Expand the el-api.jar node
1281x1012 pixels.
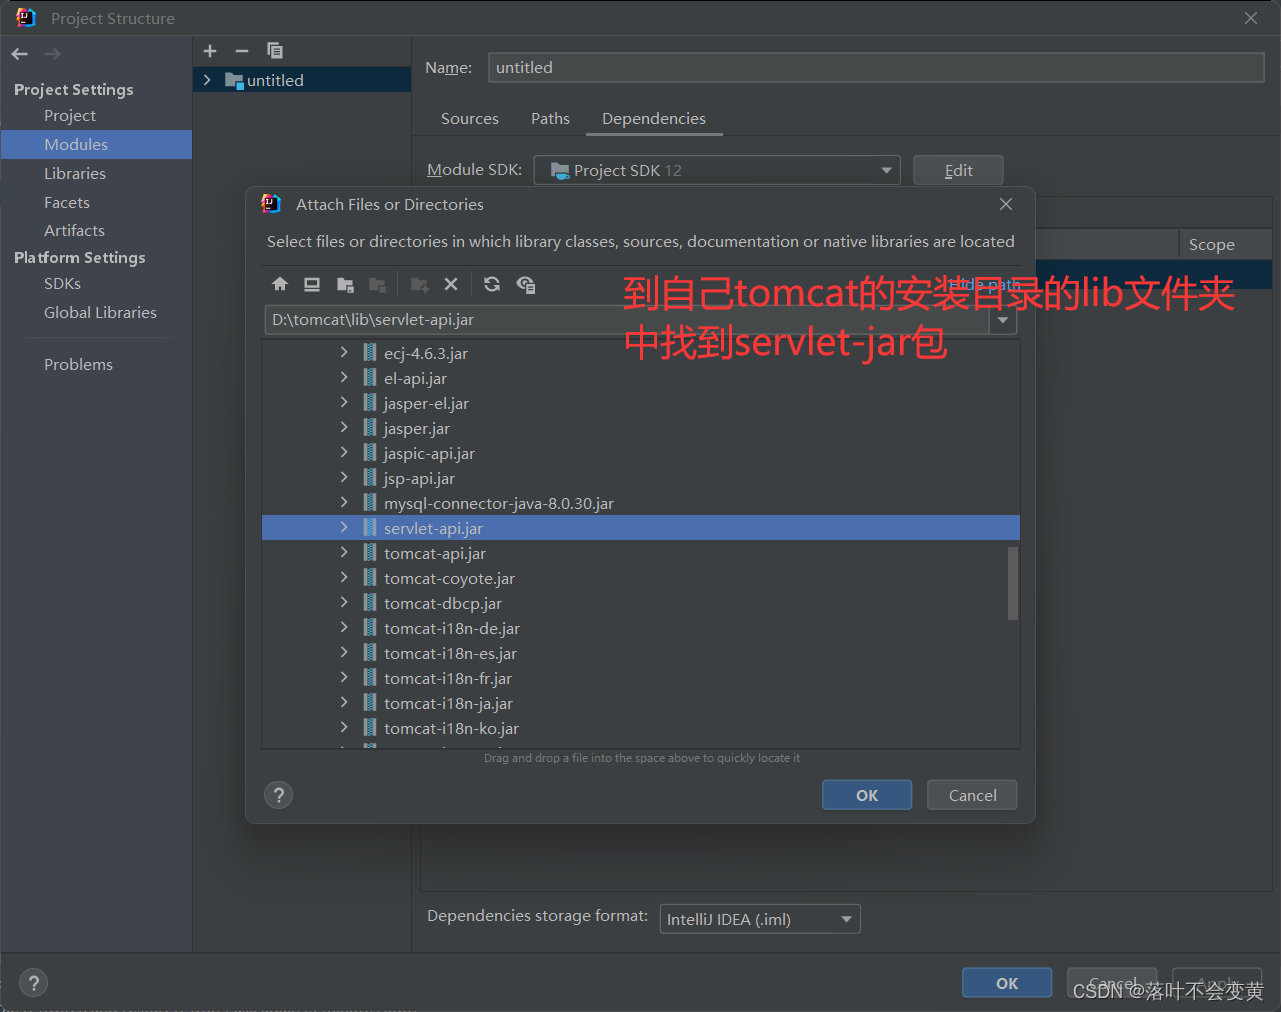[344, 377]
